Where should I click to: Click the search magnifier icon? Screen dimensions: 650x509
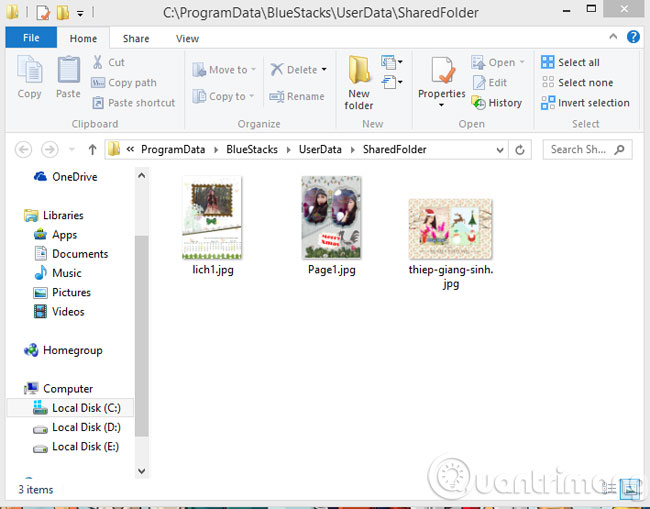tap(619, 149)
